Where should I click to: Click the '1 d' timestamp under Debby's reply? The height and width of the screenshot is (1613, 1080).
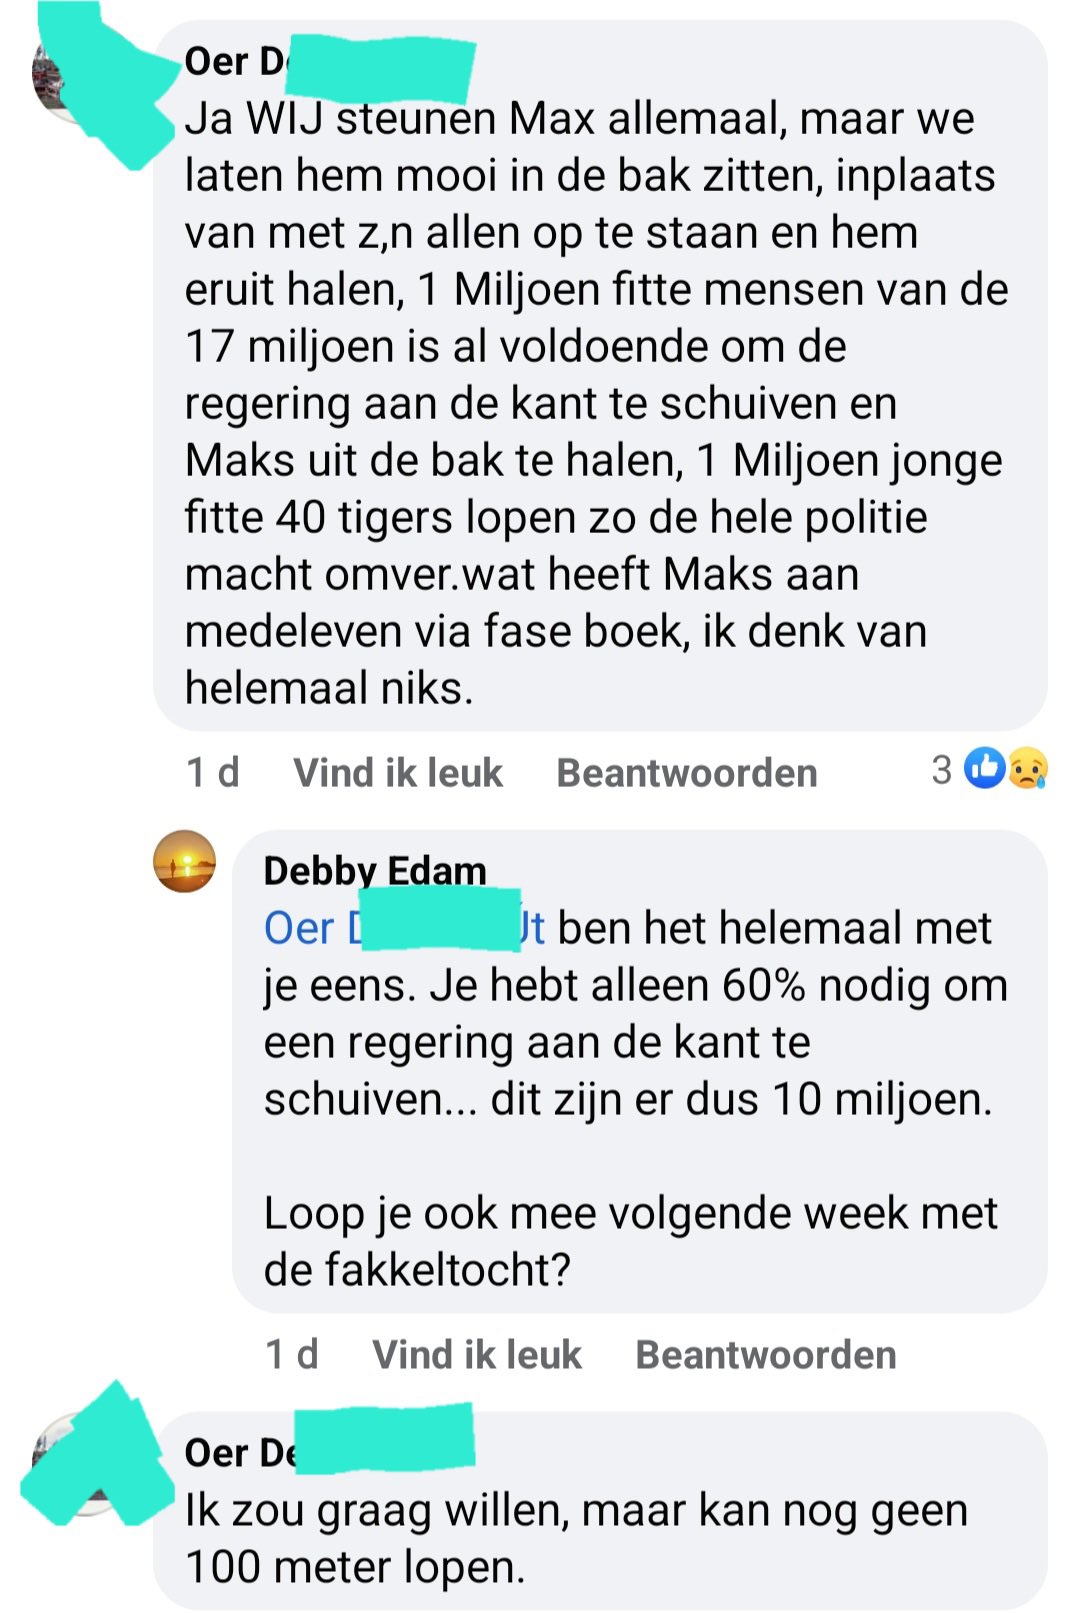[x=291, y=1354]
